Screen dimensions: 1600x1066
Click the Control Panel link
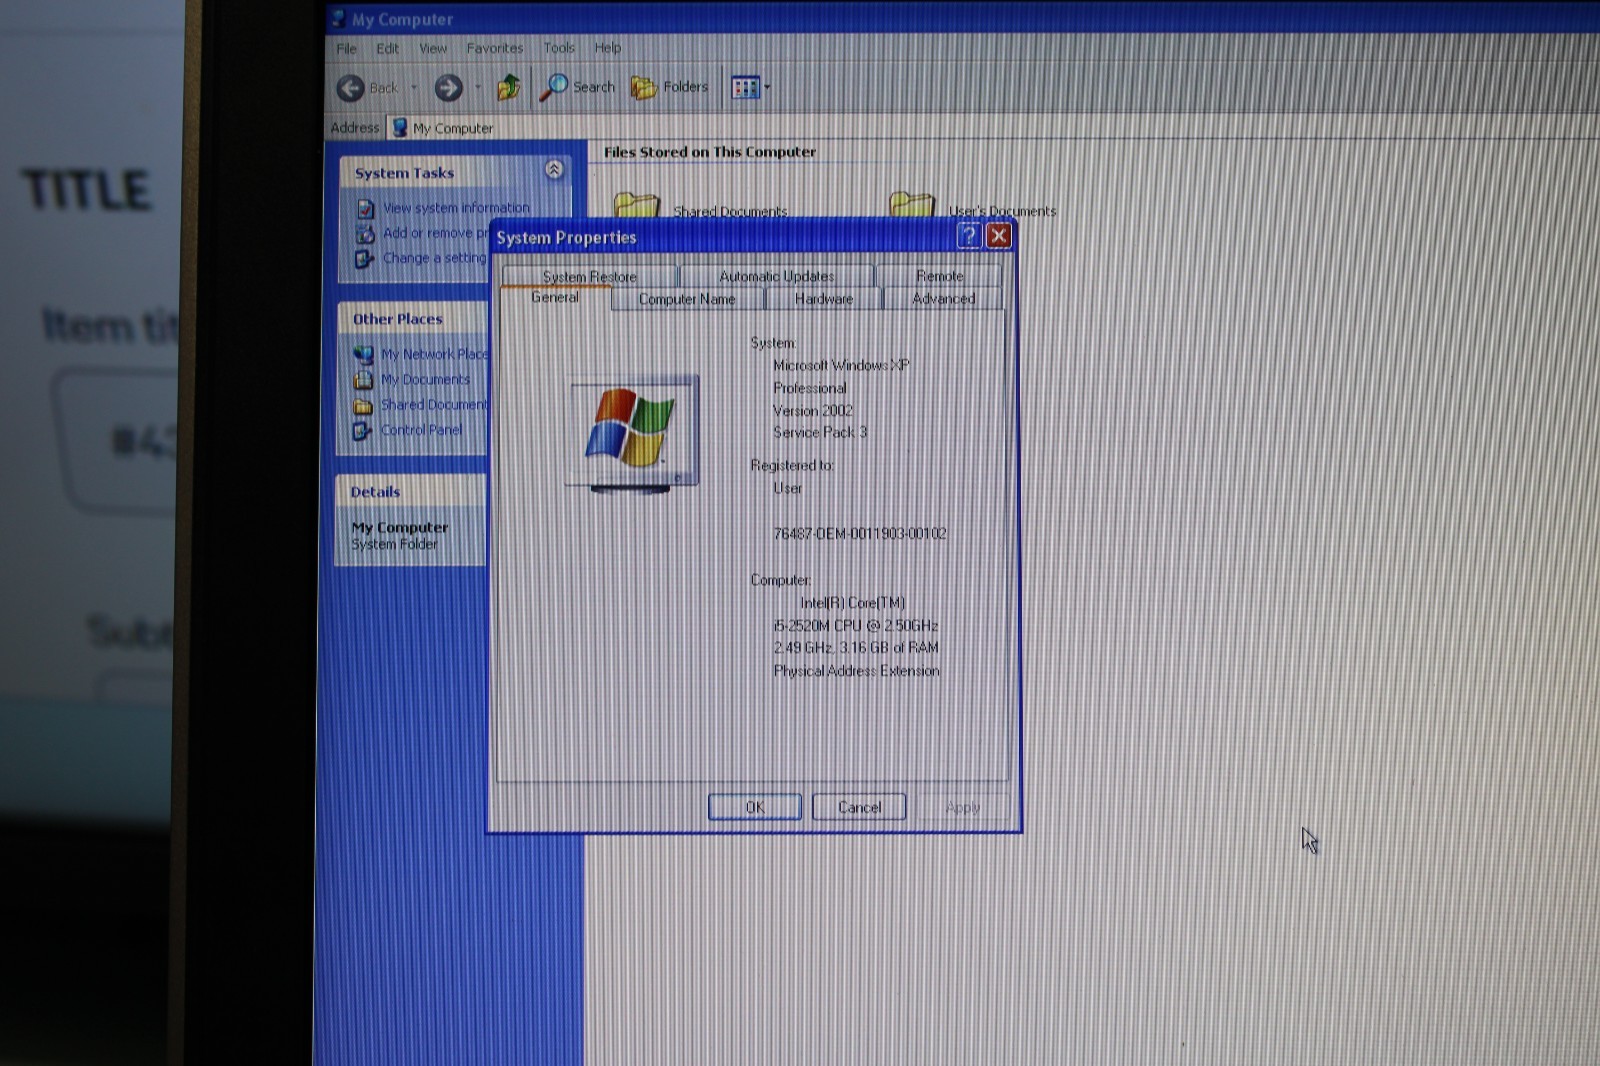pyautogui.click(x=421, y=430)
